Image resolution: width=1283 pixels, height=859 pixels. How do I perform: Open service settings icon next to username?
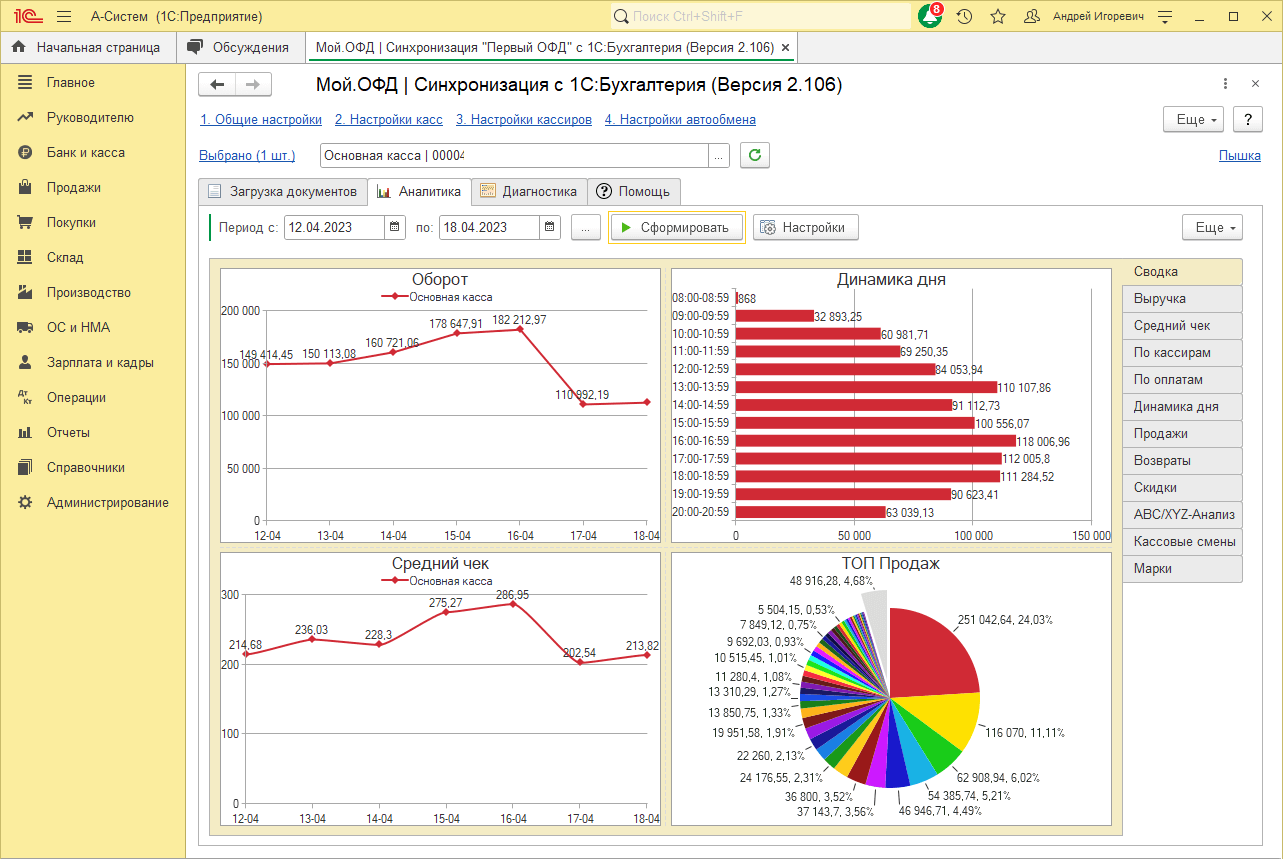pos(1165,17)
